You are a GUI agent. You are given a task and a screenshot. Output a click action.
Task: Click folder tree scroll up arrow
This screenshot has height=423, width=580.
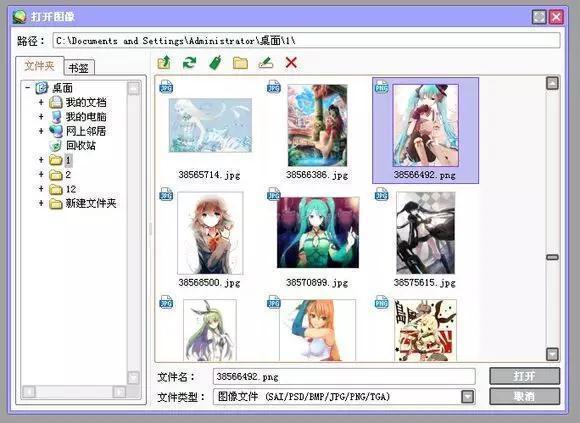pos(134,88)
